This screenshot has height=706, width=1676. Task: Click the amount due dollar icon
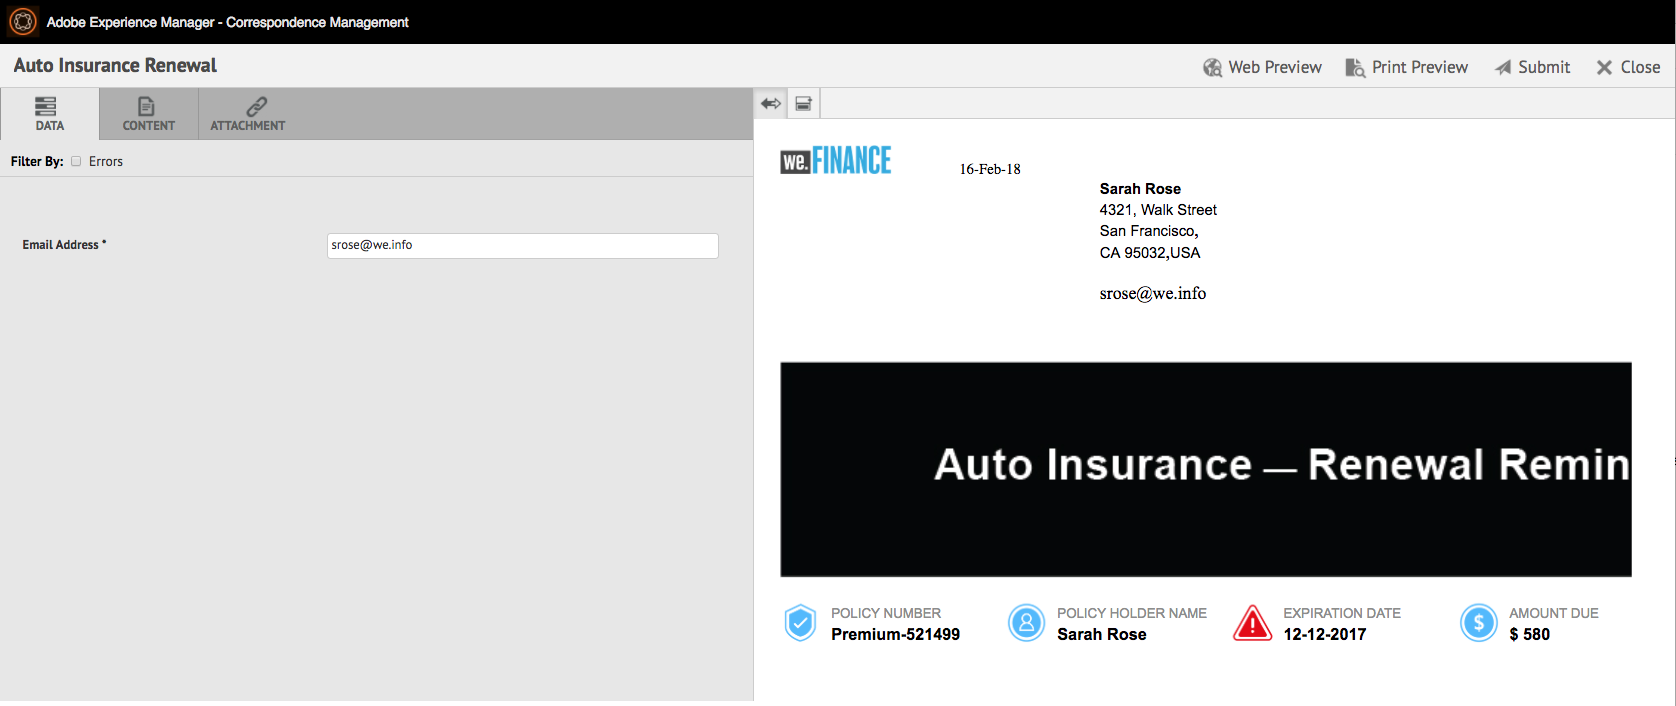[x=1478, y=623]
